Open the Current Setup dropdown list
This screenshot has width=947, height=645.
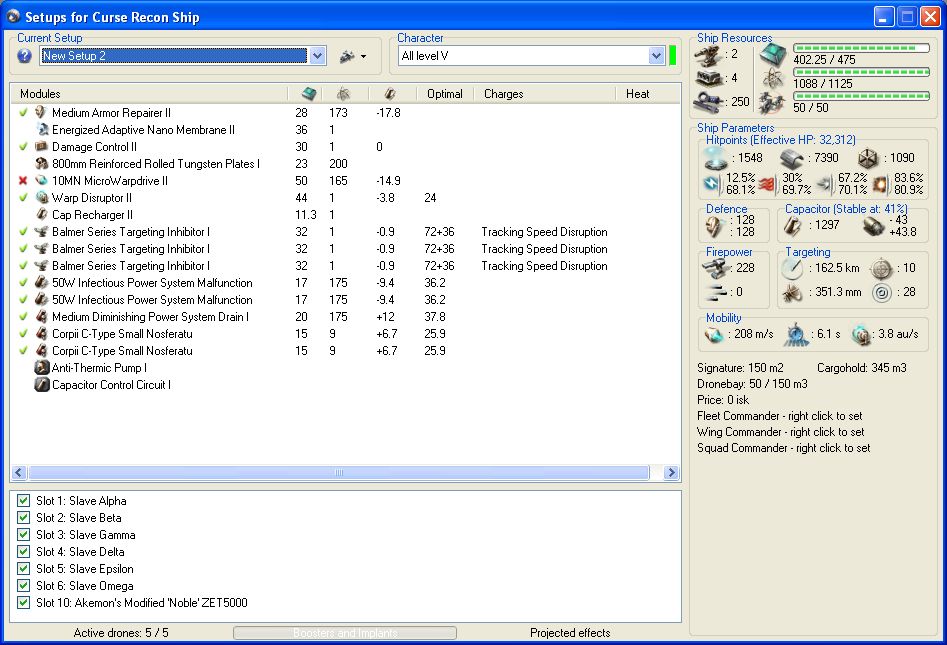click(x=318, y=56)
